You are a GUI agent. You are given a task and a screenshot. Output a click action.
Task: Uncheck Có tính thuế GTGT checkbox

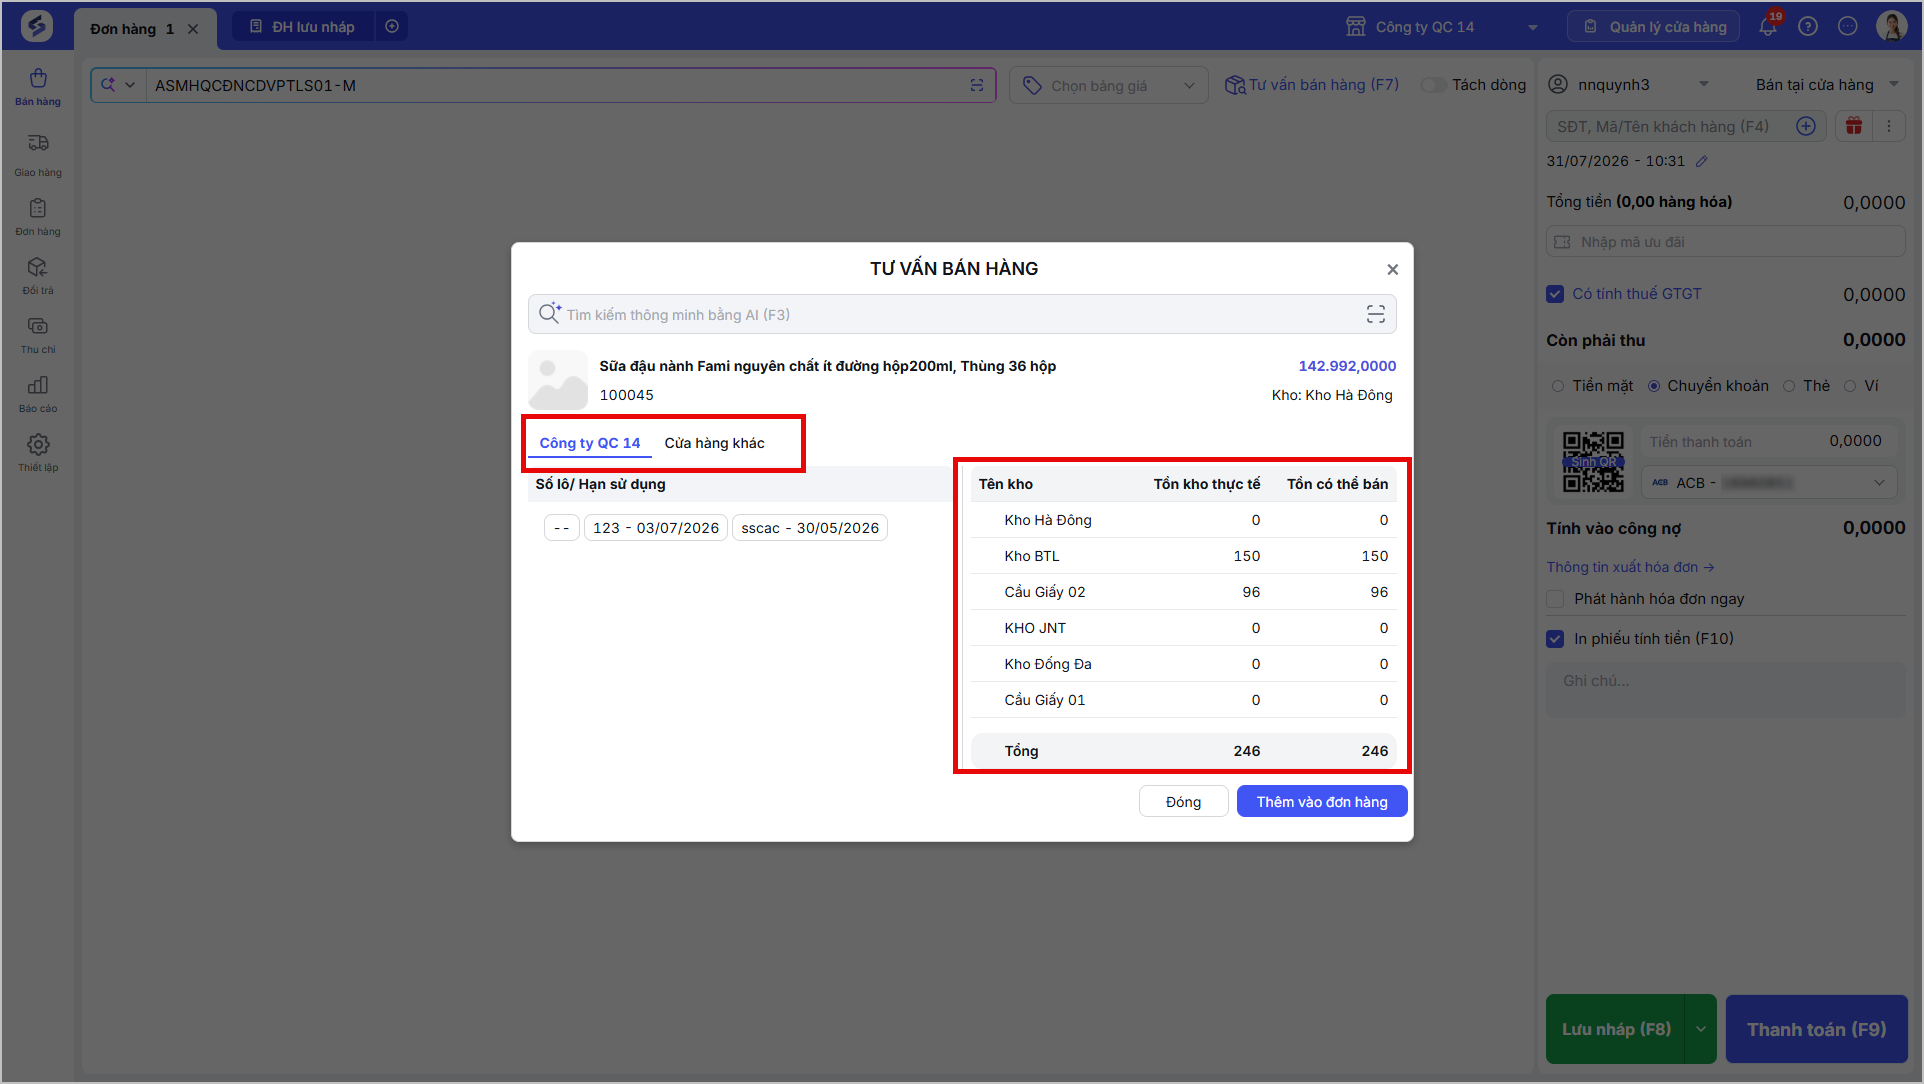pyautogui.click(x=1555, y=294)
